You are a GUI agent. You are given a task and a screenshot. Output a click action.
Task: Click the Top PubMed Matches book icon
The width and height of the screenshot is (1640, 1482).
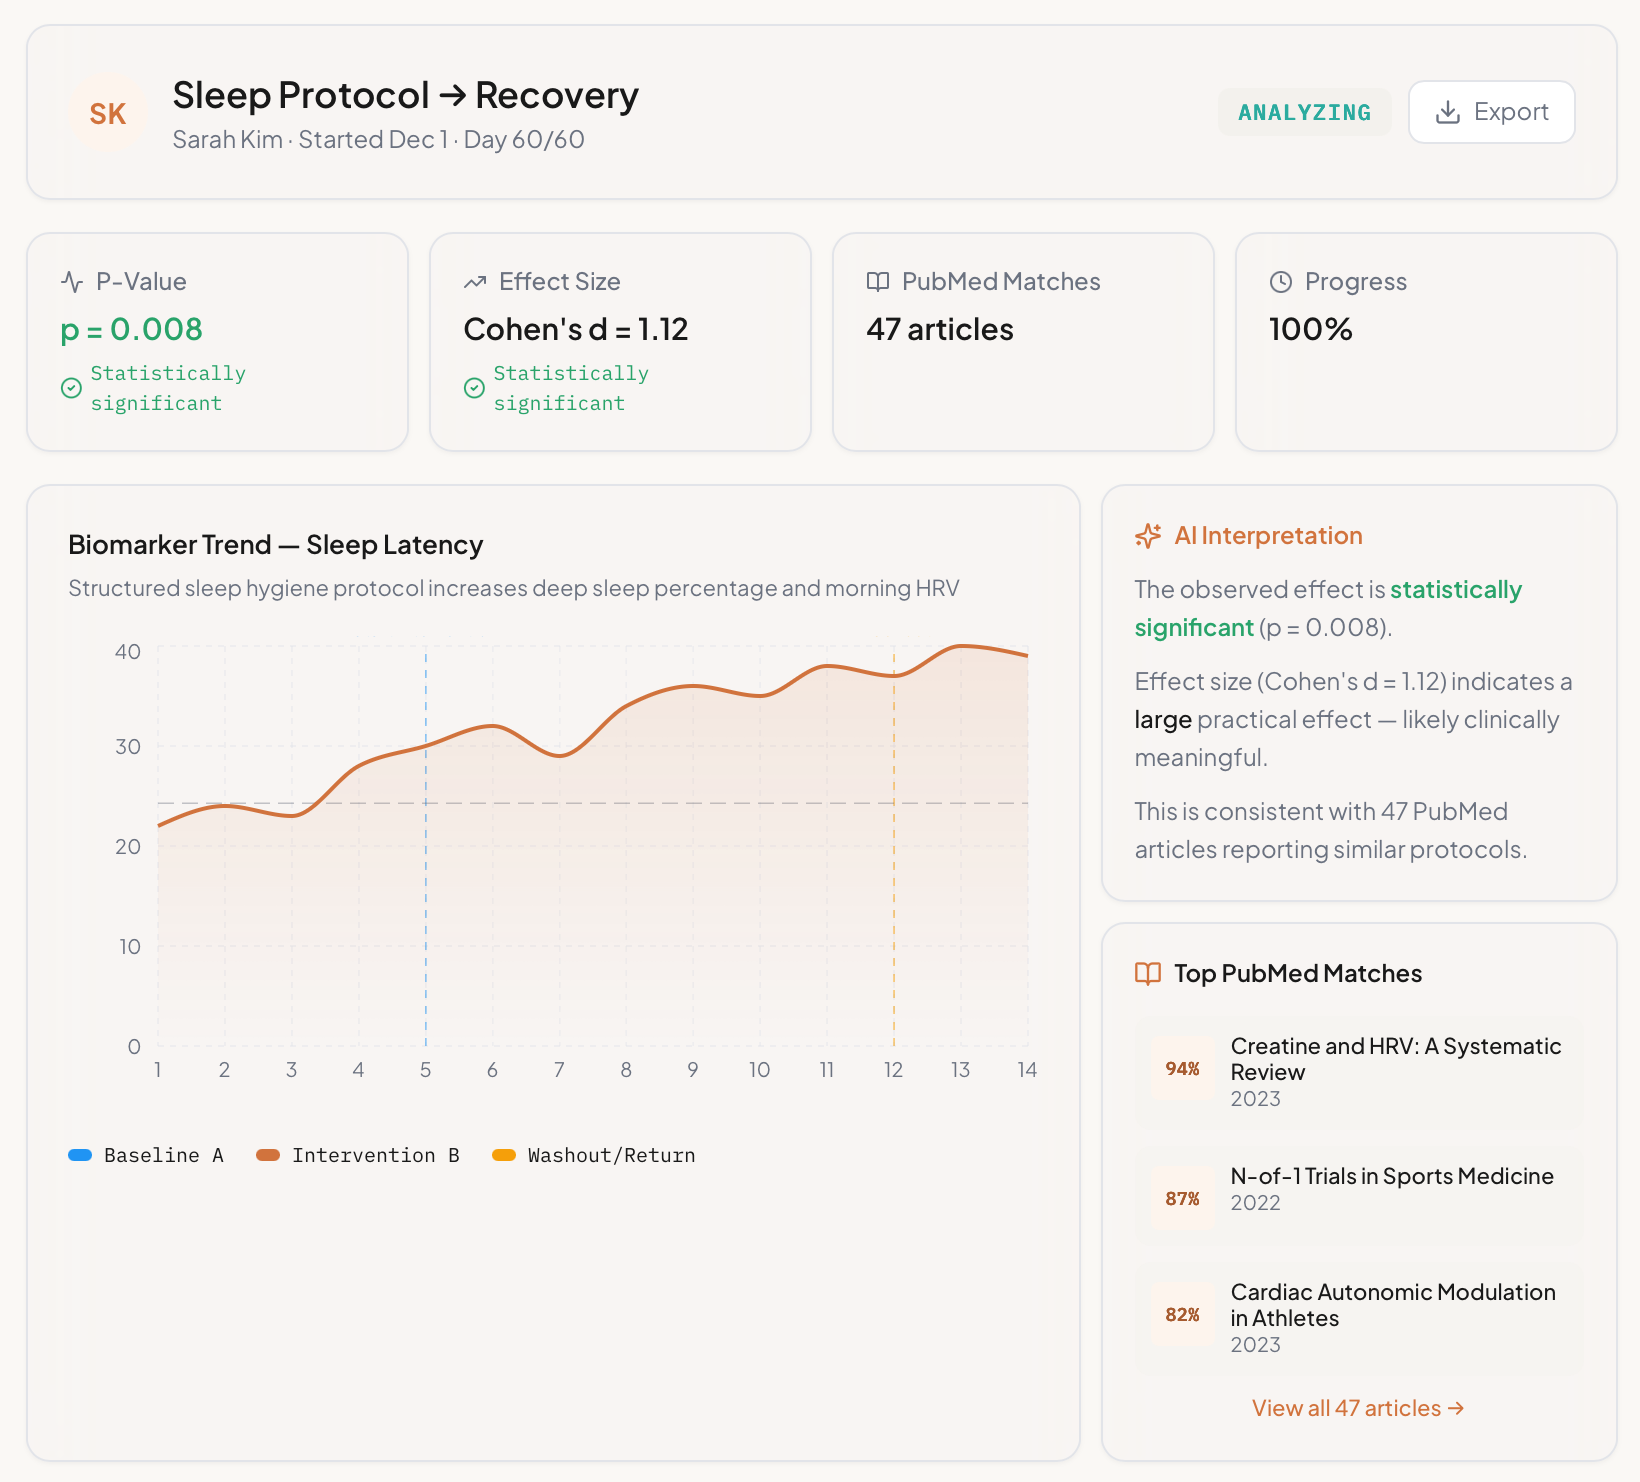click(1148, 974)
